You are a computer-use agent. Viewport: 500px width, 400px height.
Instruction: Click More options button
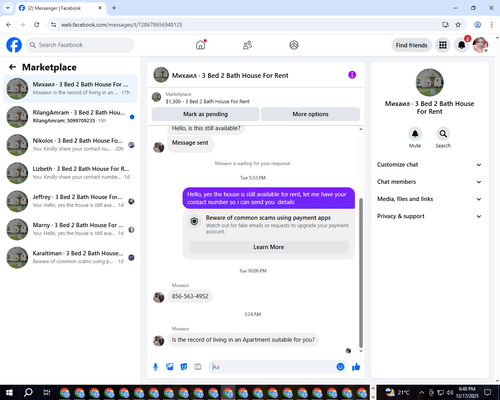click(x=310, y=114)
